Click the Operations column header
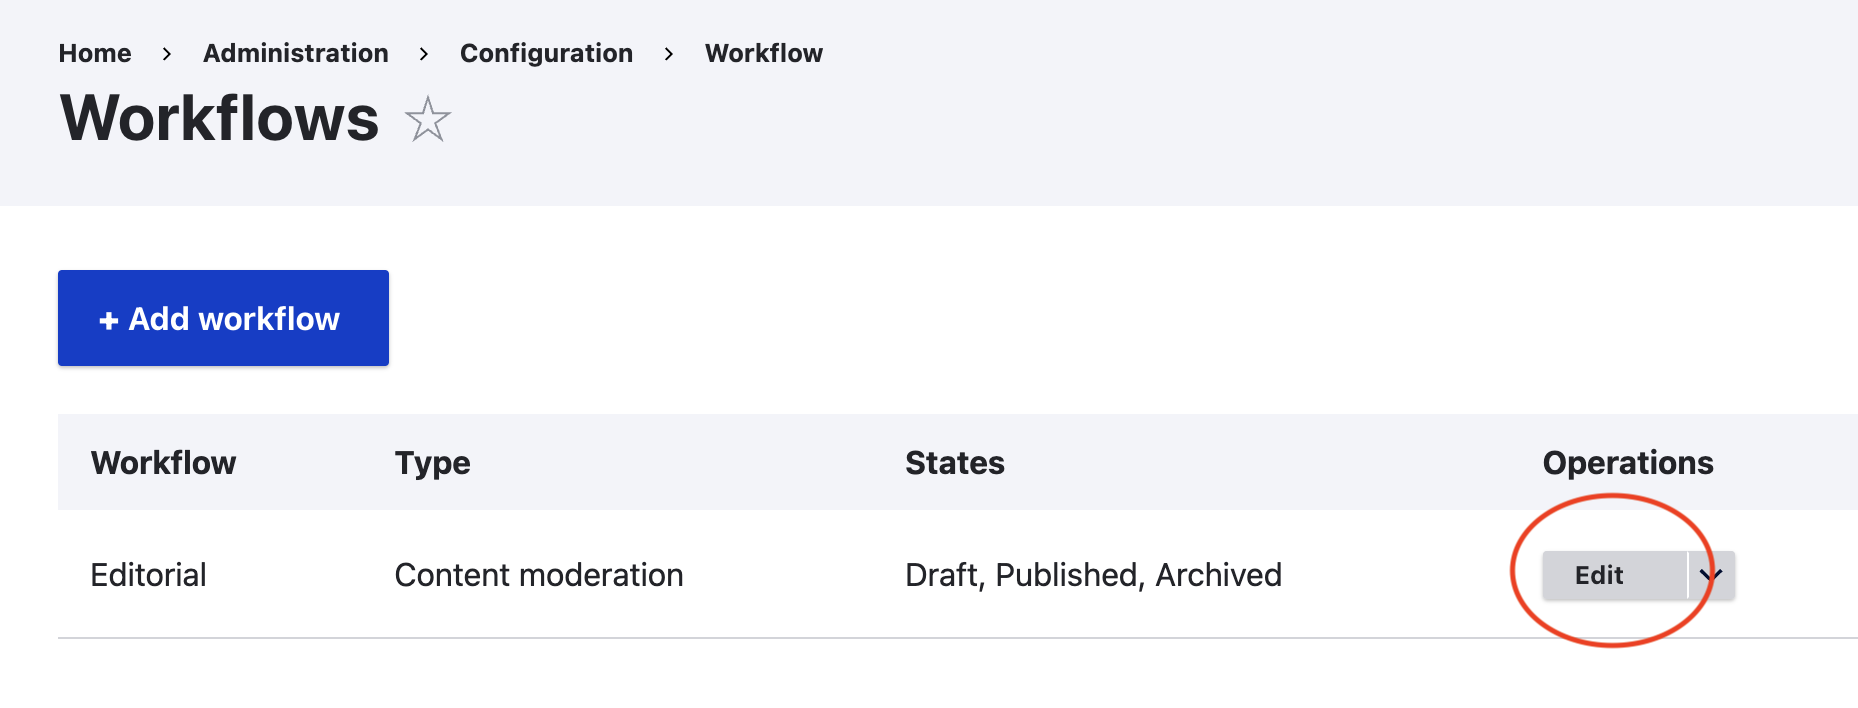Viewport: 1858px width, 708px height. 1628,462
